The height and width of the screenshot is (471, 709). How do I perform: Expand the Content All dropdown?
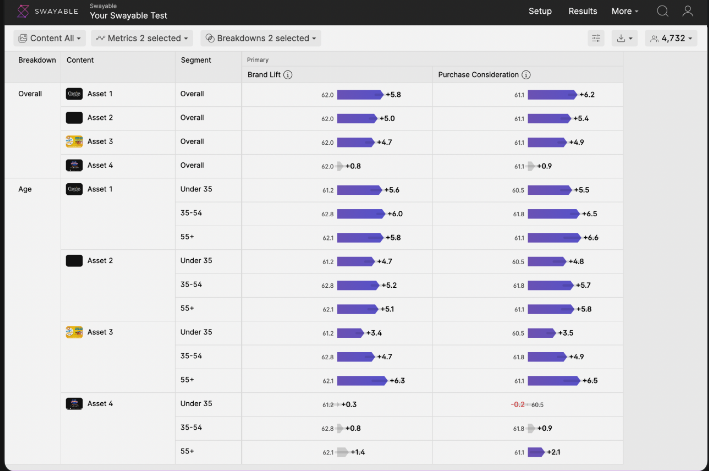pyautogui.click(x=49, y=38)
